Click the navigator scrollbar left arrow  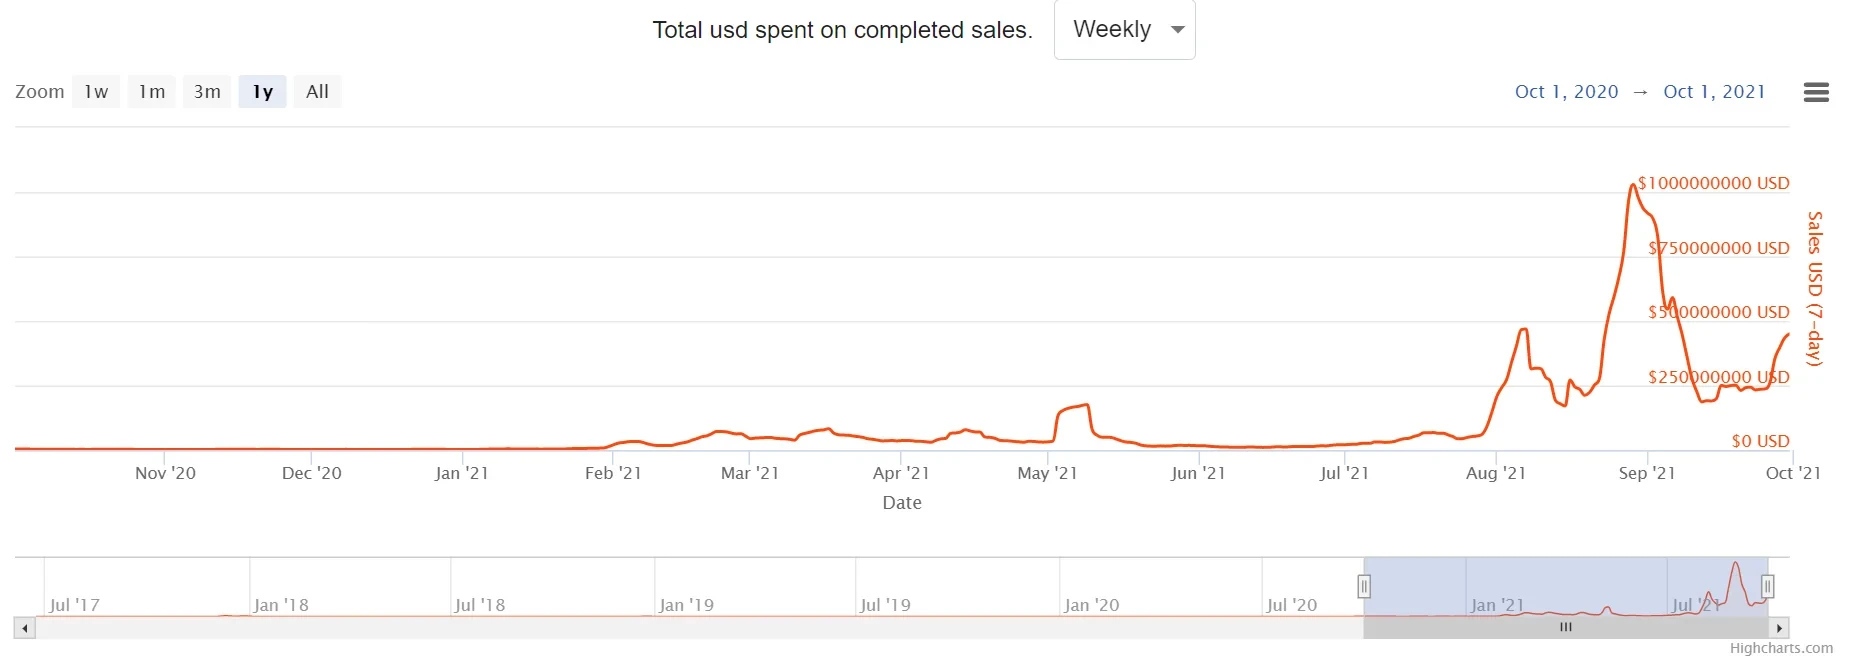(25, 629)
